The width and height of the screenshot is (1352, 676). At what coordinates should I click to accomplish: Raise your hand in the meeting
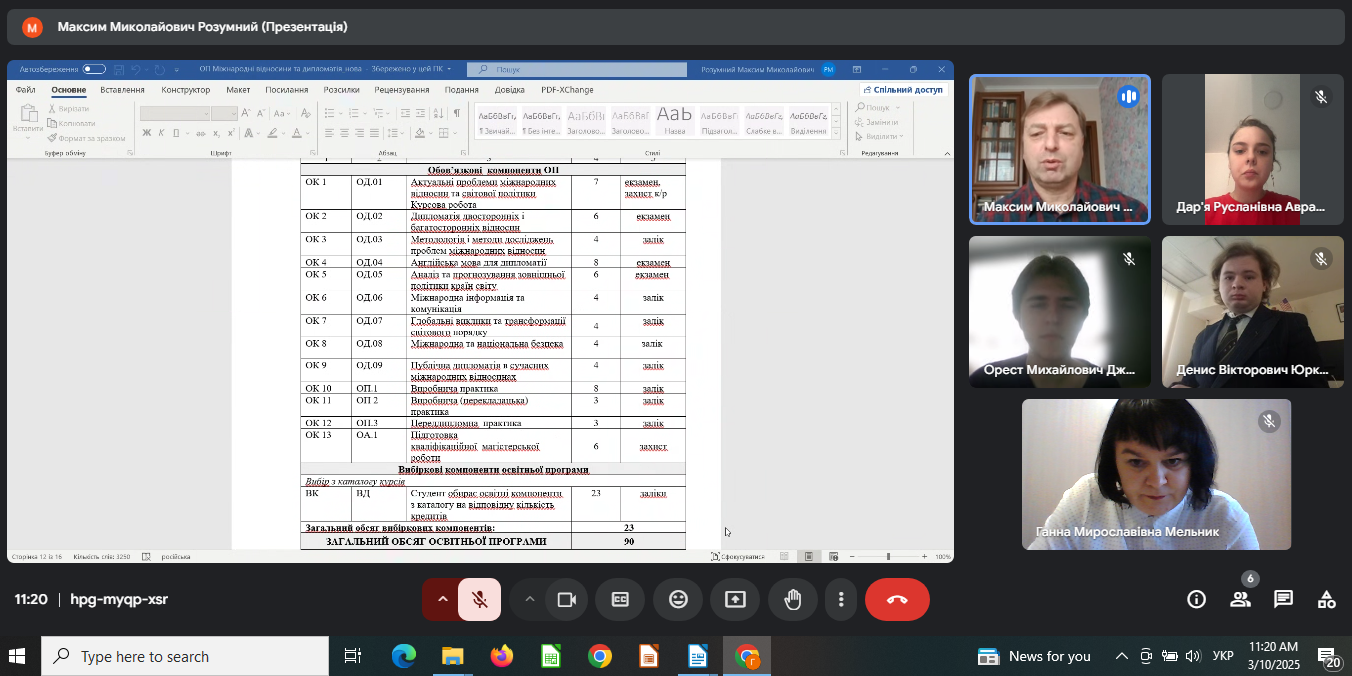[x=793, y=600]
